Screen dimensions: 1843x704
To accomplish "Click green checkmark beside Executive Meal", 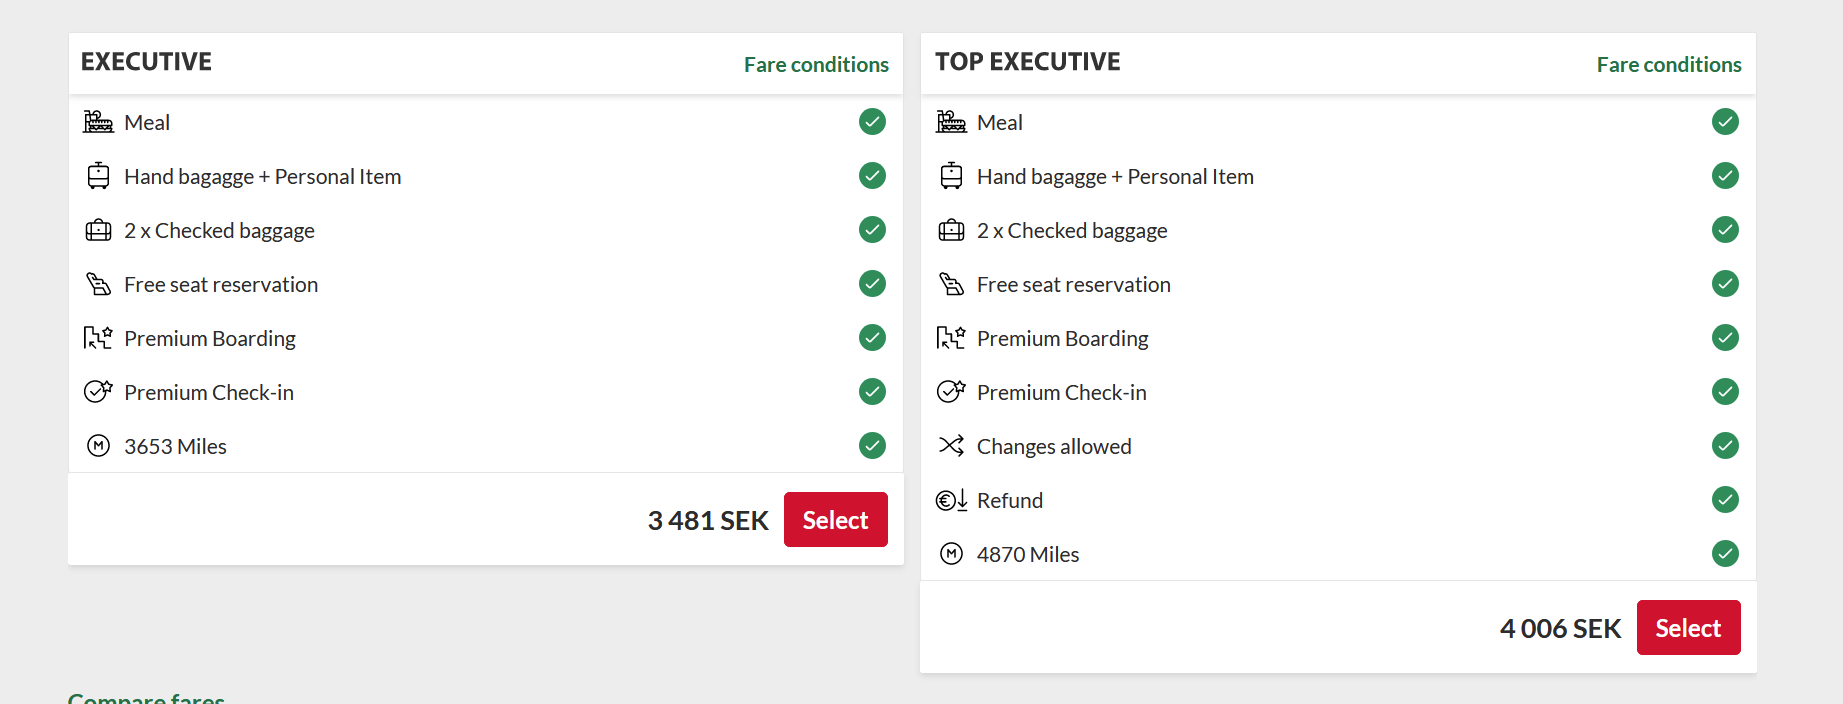I will (x=872, y=122).
